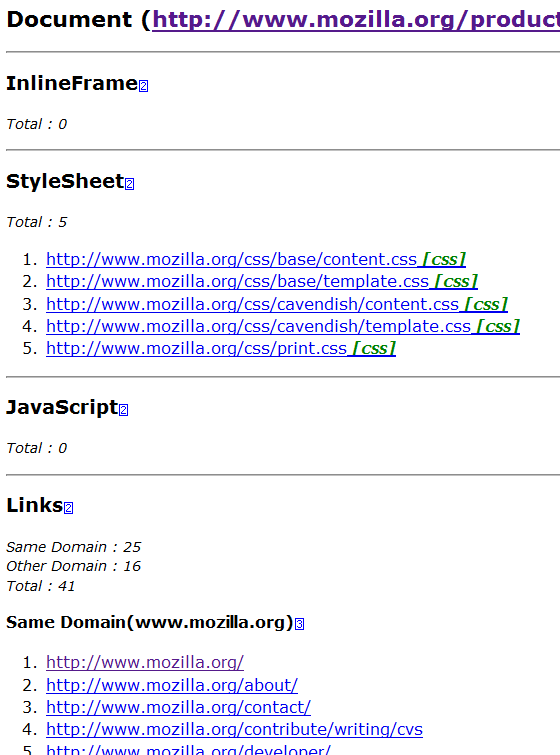
Task: Click the [css] tag after cavendish/template.css
Action: point(498,326)
